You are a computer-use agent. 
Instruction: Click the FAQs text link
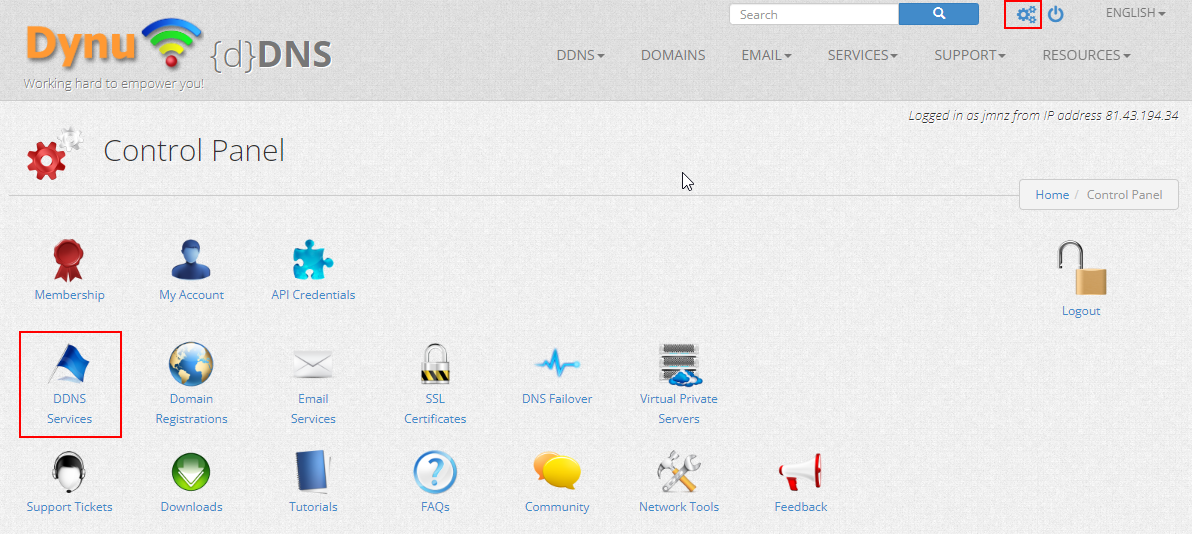(435, 507)
